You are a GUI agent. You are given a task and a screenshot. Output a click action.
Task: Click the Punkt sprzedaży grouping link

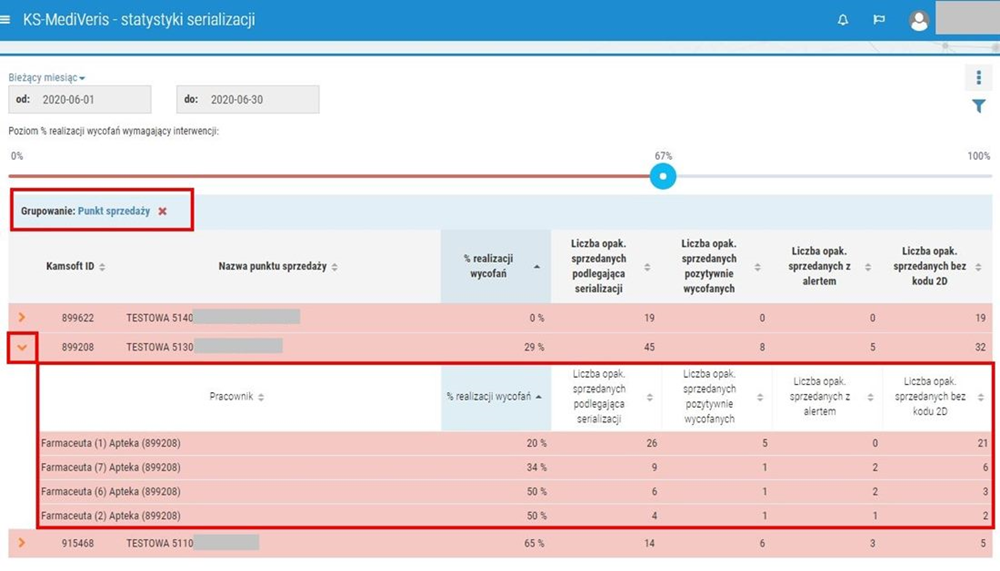click(x=114, y=212)
